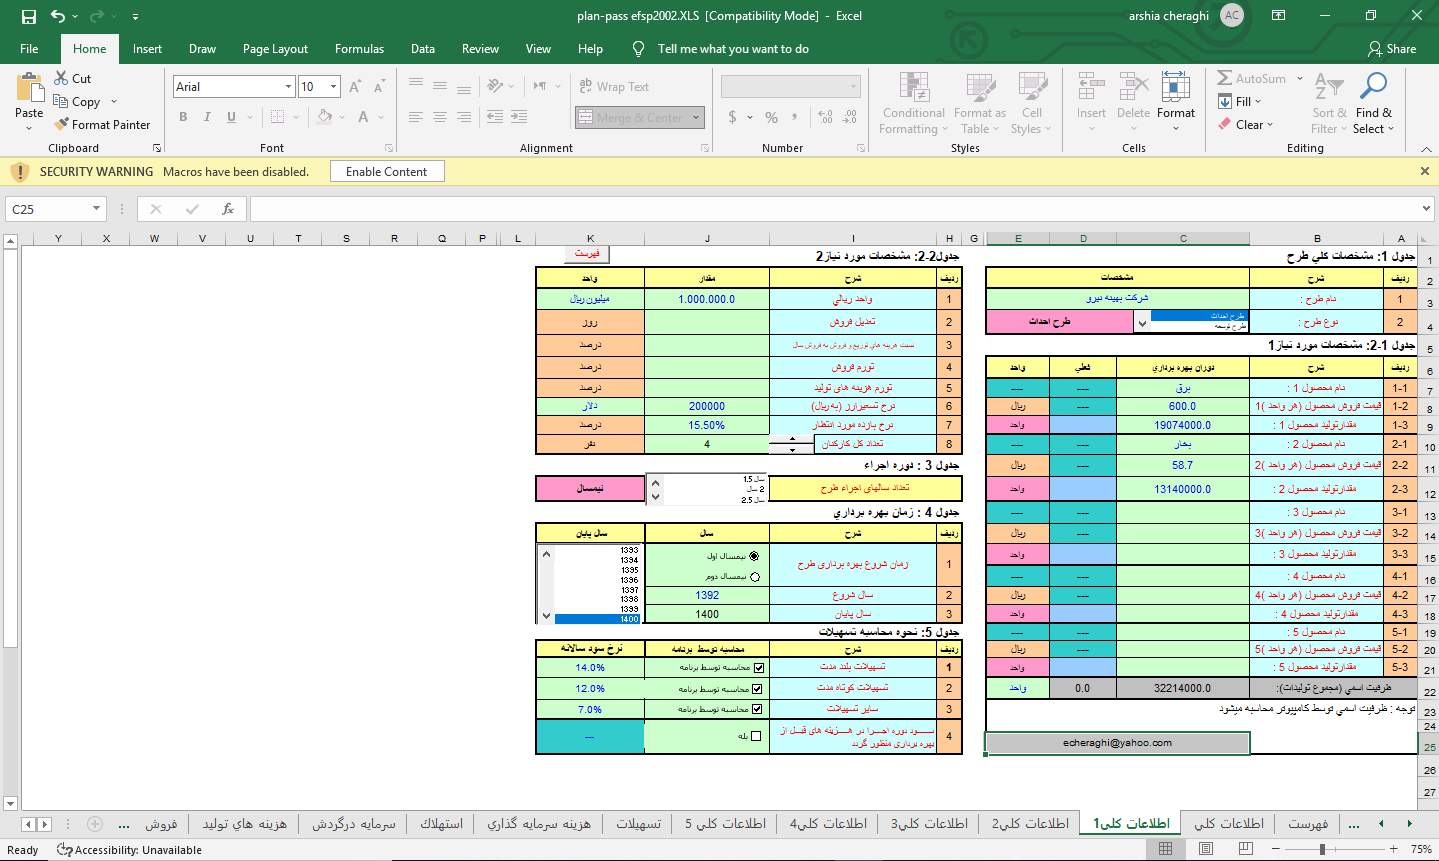1439x861 pixels.
Task: Open the Find & Select menu
Action: [1374, 103]
